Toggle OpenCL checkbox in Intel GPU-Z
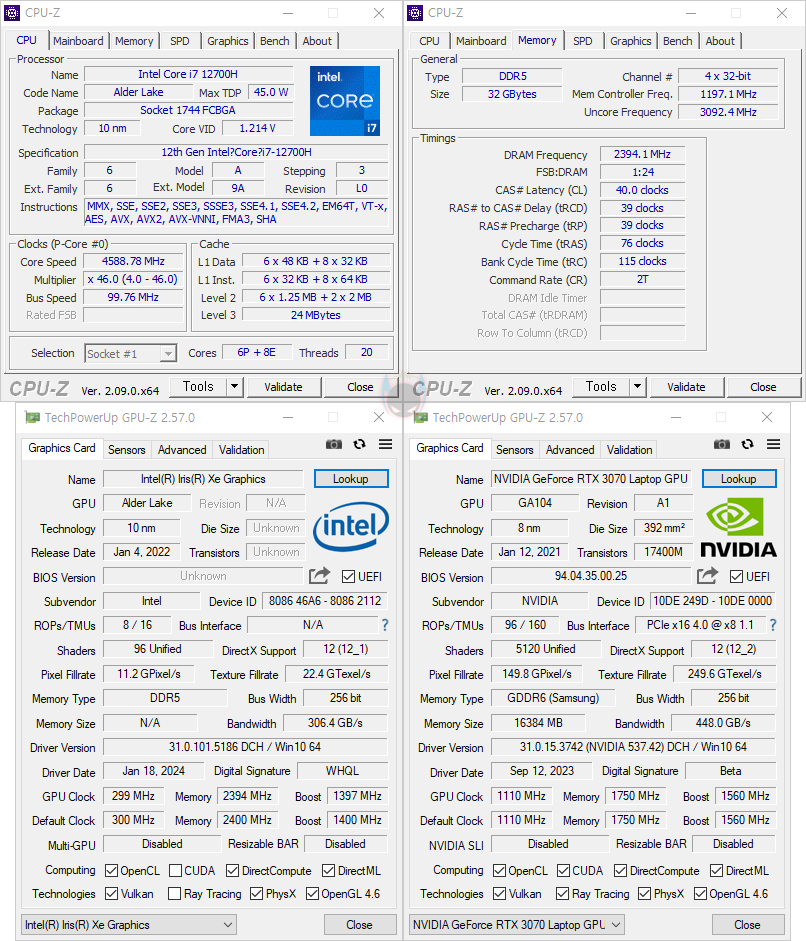The image size is (806, 941). 111,870
